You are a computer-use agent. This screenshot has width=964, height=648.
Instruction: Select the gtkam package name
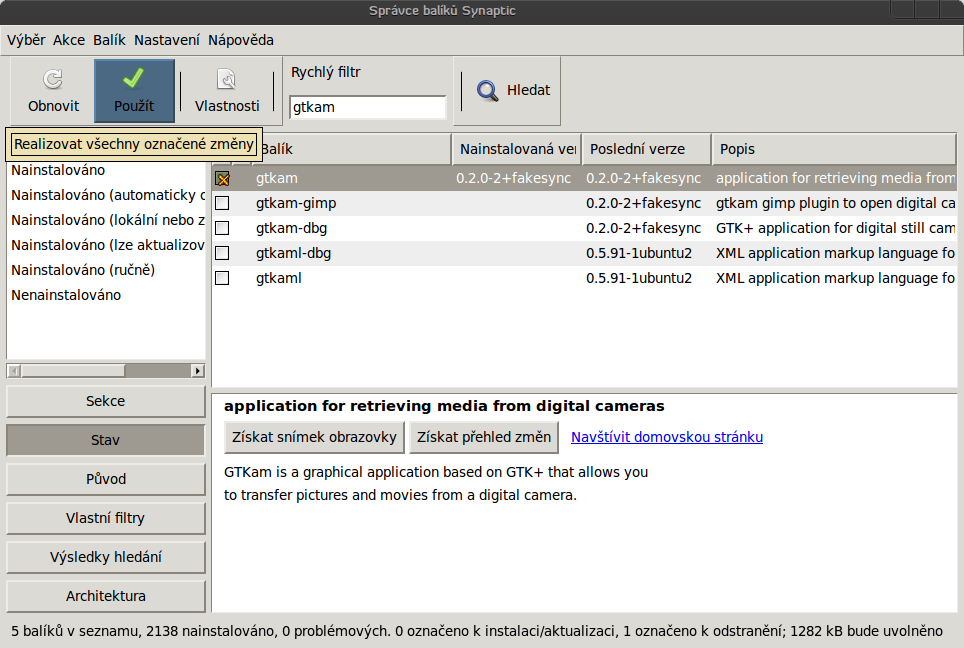coord(277,178)
